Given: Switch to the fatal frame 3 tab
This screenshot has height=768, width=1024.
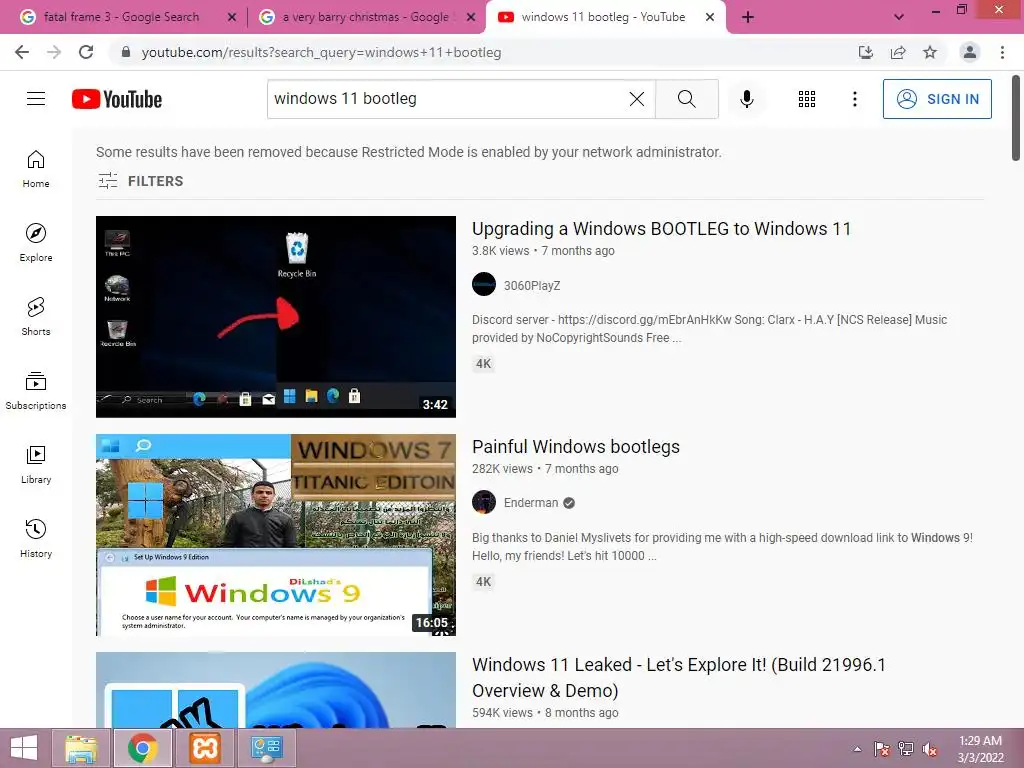Looking at the screenshot, I should coord(121,17).
